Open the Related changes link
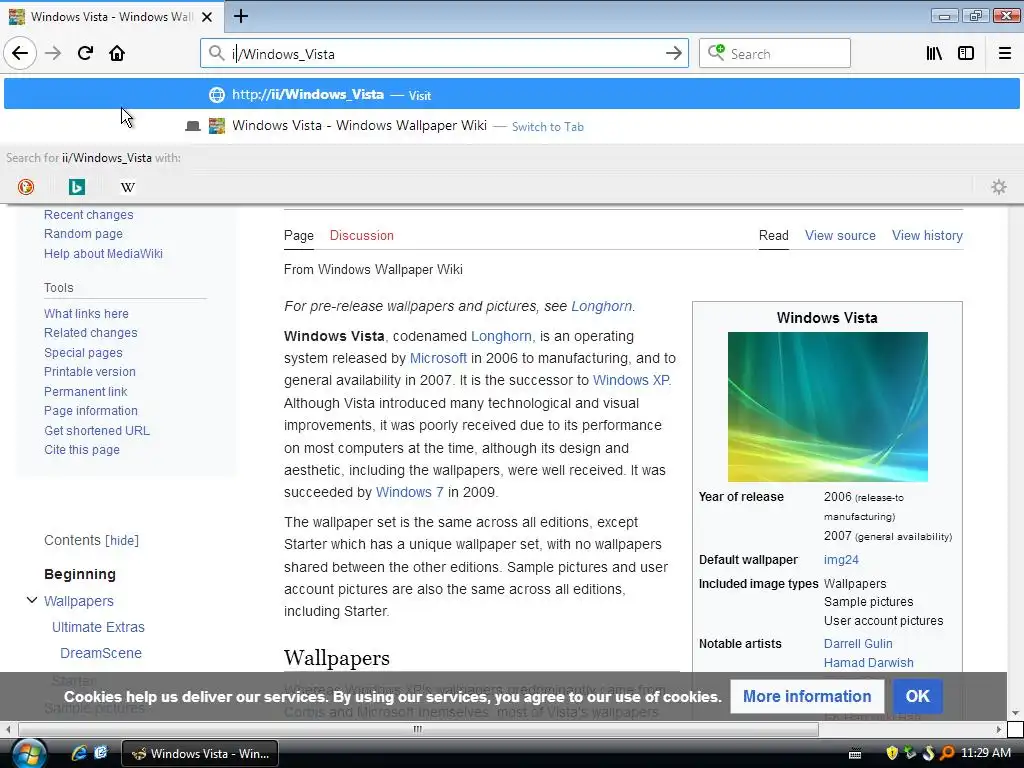 pos(91,333)
